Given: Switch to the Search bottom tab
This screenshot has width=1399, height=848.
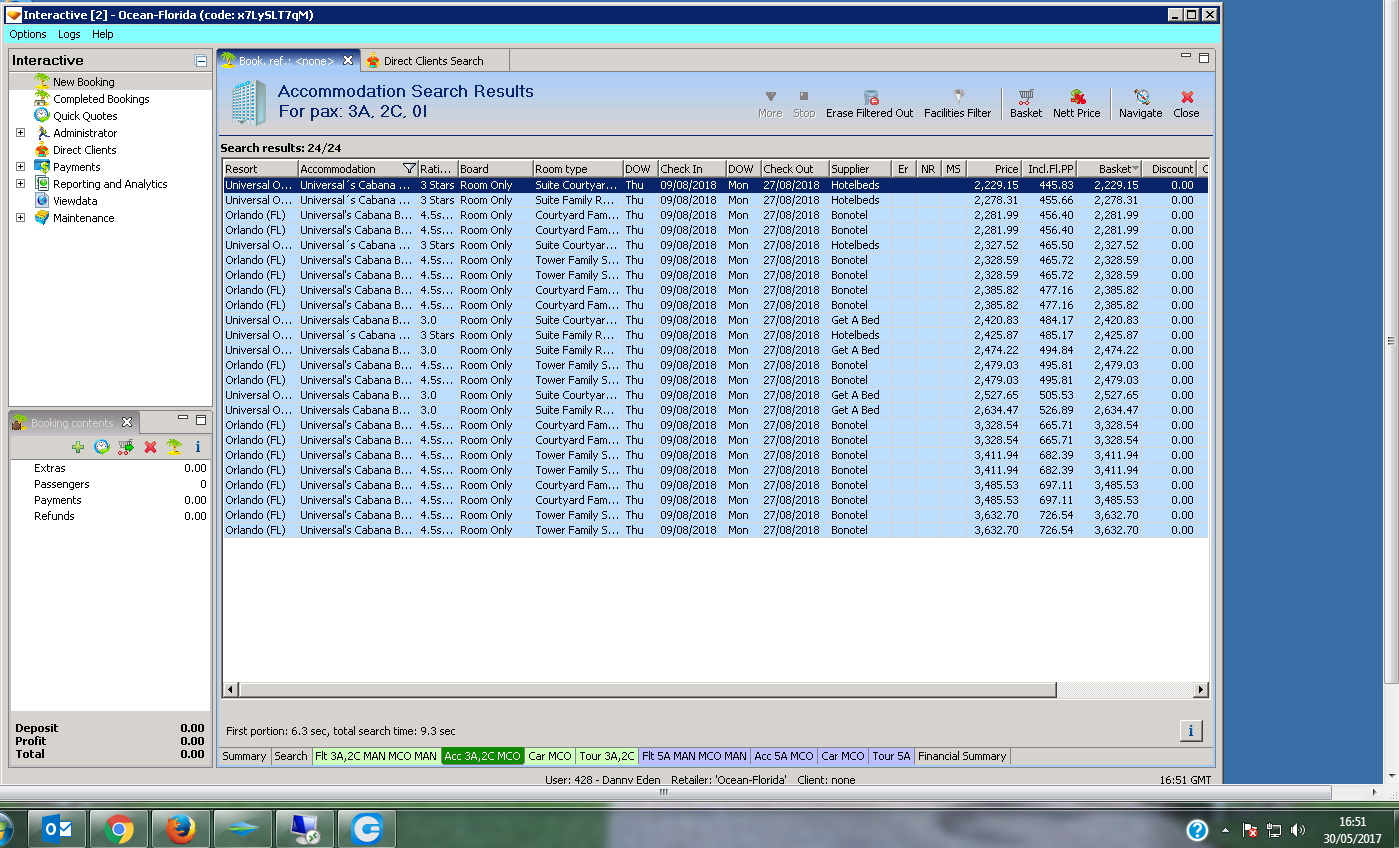Looking at the screenshot, I should click(x=291, y=756).
